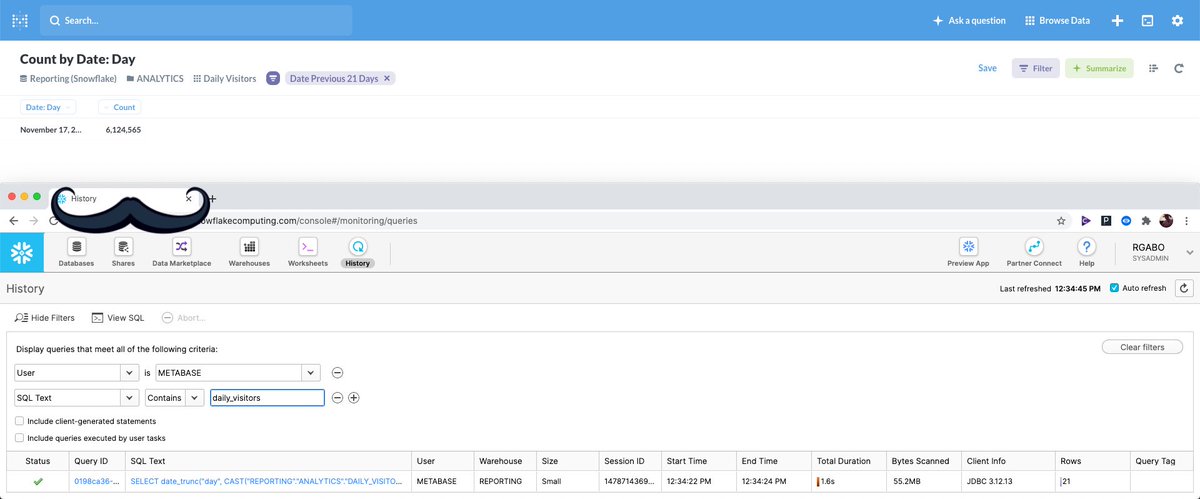Viewport: 1200px width, 499px height.
Task: Click the Snowflake logo
Action: (22, 253)
